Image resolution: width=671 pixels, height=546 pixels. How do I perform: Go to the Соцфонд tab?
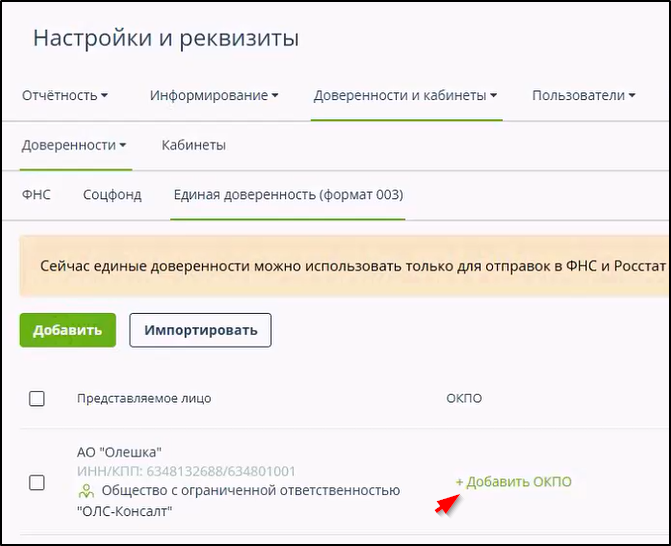click(x=112, y=195)
